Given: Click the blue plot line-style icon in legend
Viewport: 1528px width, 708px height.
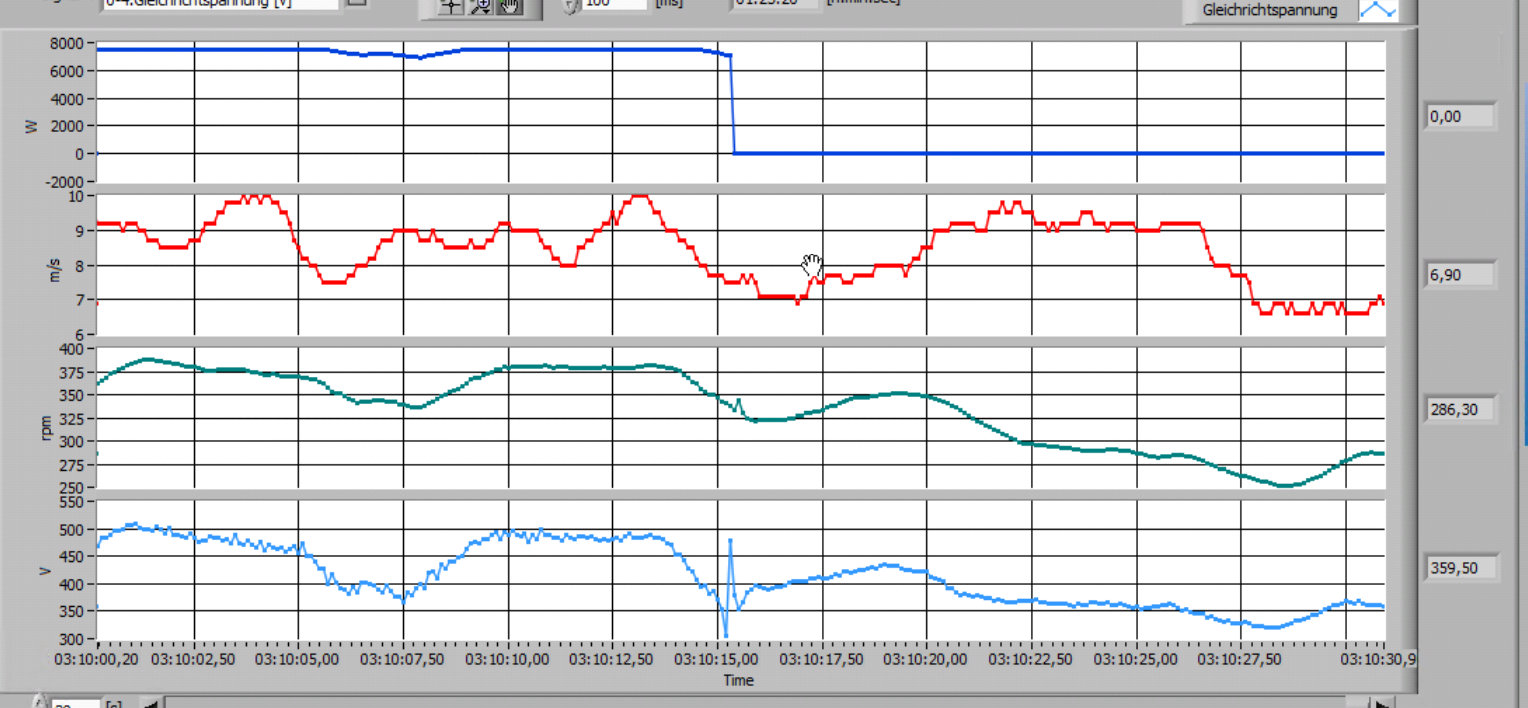Looking at the screenshot, I should click(x=1376, y=9).
